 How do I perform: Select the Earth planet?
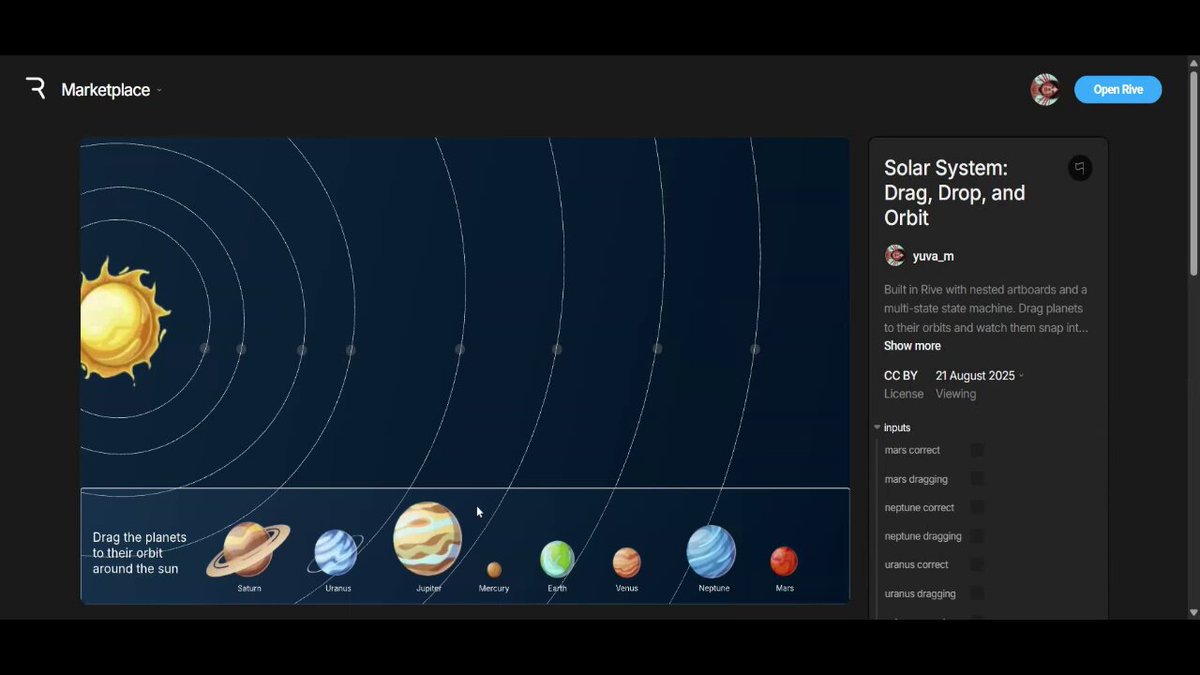coord(557,559)
